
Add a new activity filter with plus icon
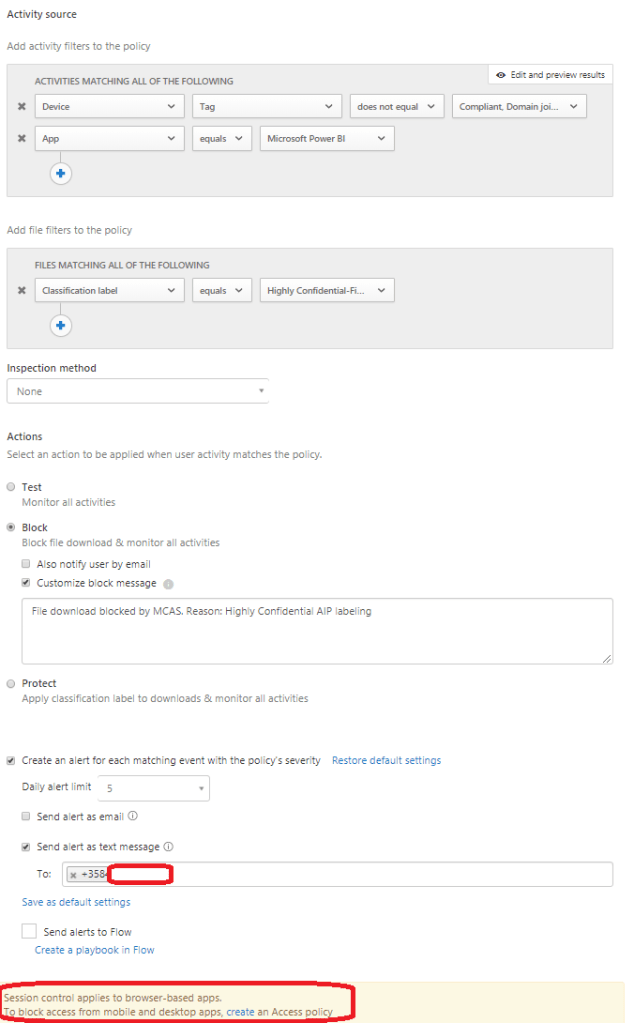point(61,173)
